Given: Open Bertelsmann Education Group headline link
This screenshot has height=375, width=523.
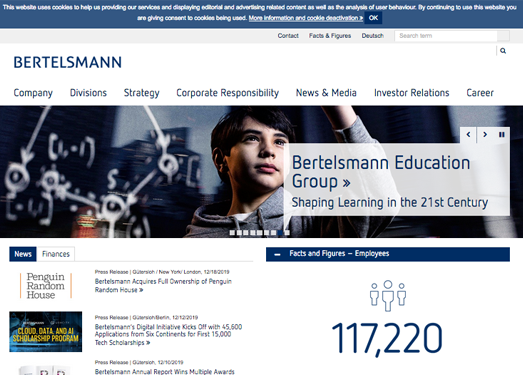Looking at the screenshot, I should [381, 172].
